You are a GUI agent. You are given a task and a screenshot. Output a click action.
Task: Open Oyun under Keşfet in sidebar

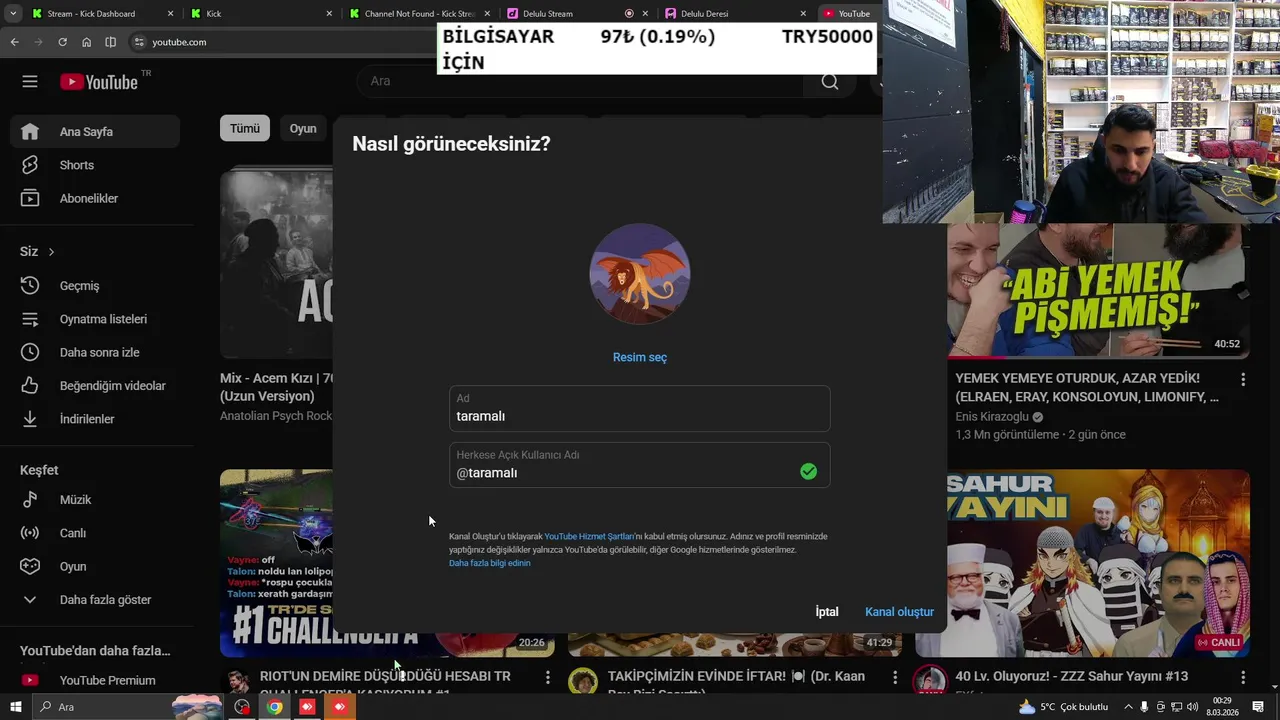click(x=95, y=566)
